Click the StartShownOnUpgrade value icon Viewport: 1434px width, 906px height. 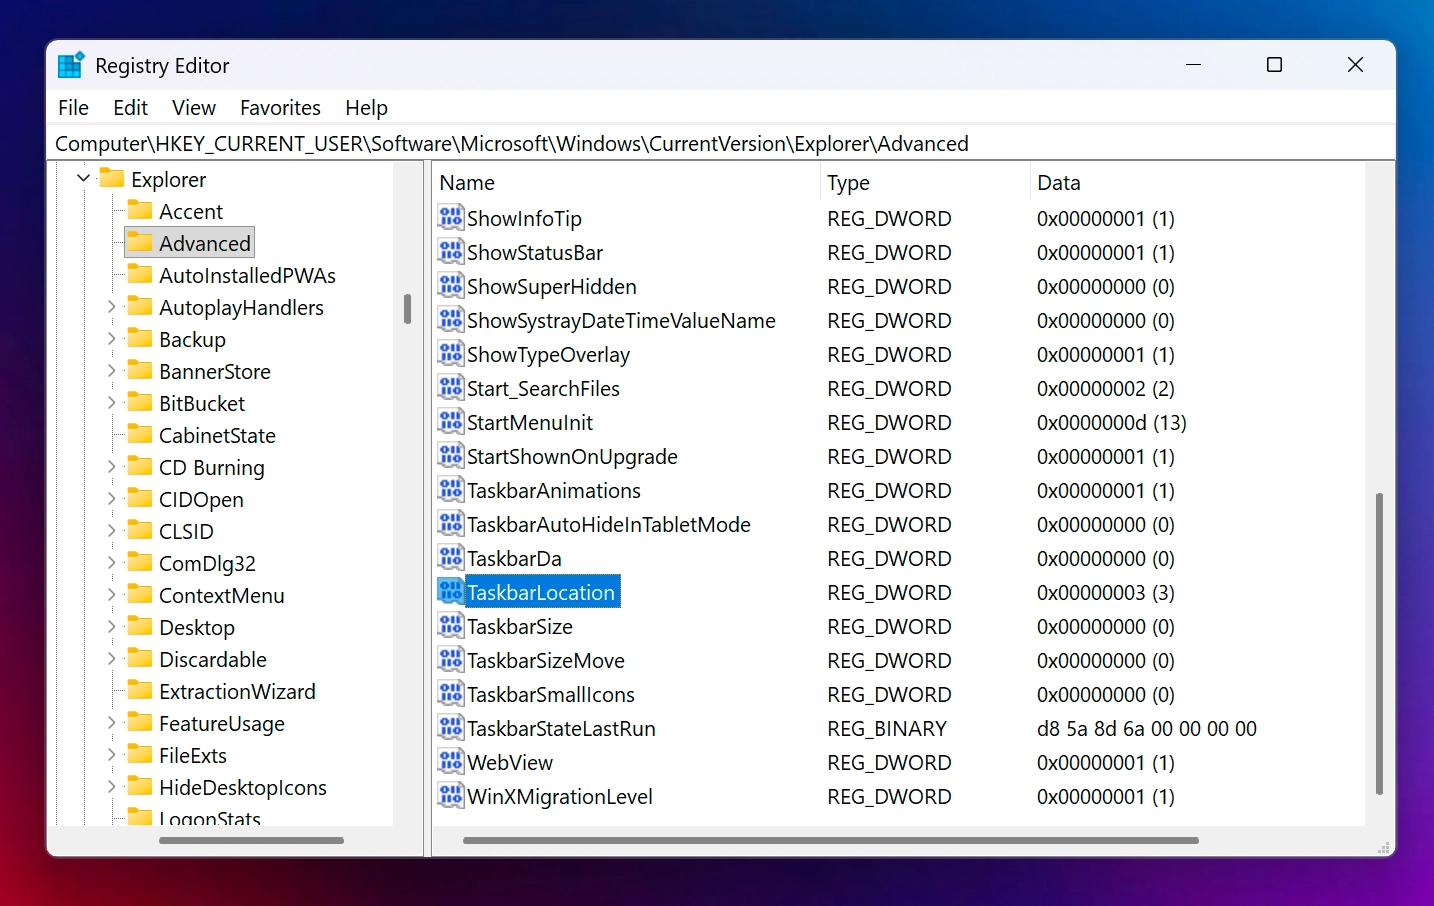pos(451,455)
